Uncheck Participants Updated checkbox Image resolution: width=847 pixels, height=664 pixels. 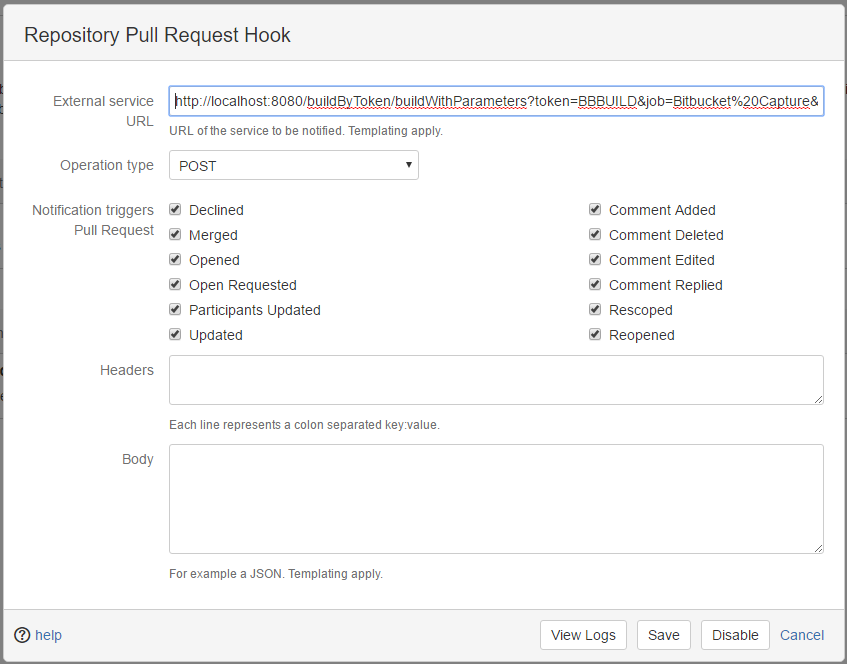click(175, 310)
